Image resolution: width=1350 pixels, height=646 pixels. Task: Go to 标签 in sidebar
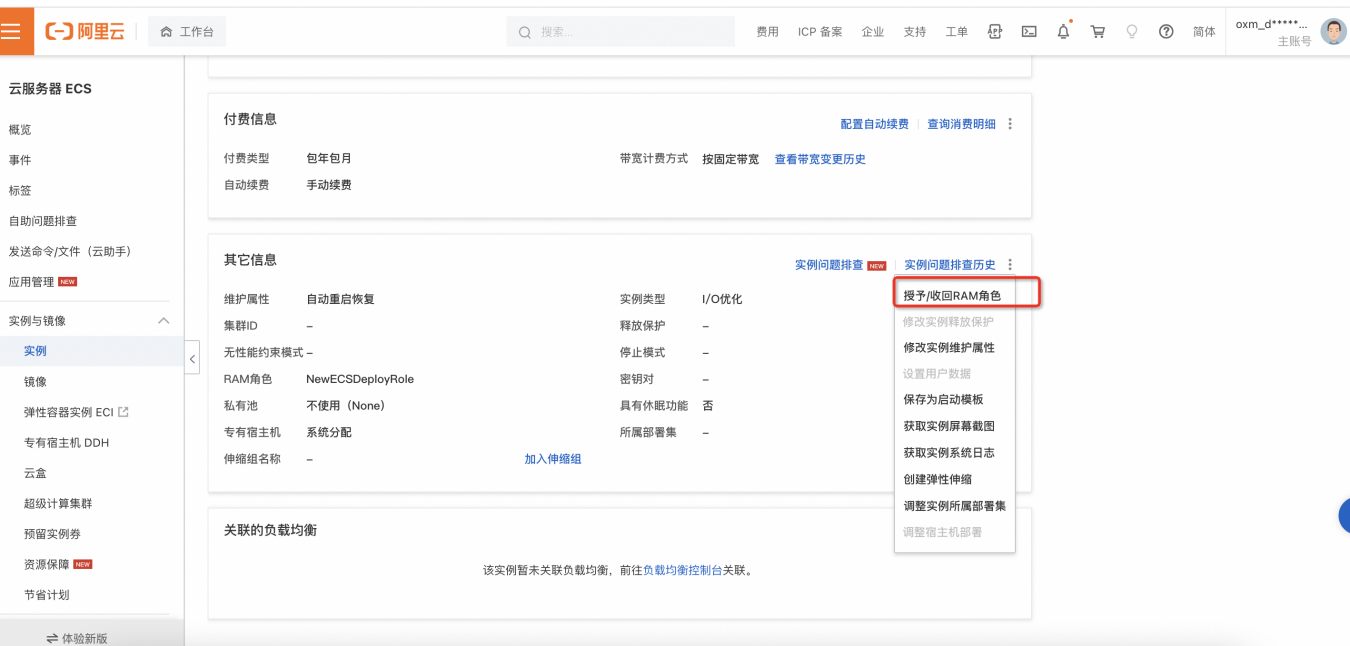20,191
